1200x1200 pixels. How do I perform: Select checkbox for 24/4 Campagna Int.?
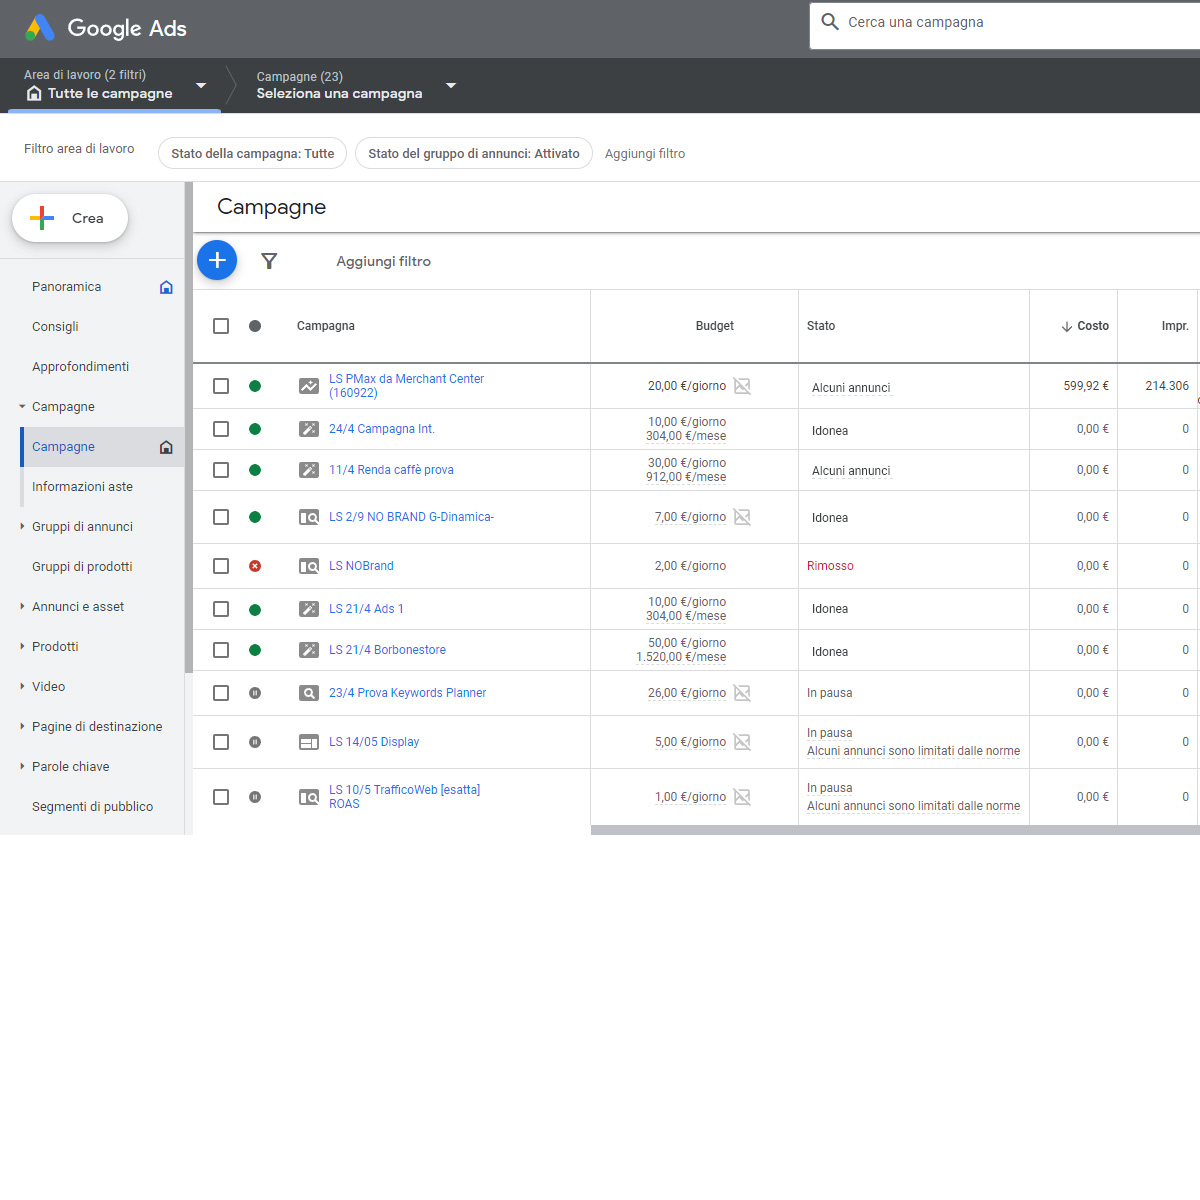coord(221,429)
